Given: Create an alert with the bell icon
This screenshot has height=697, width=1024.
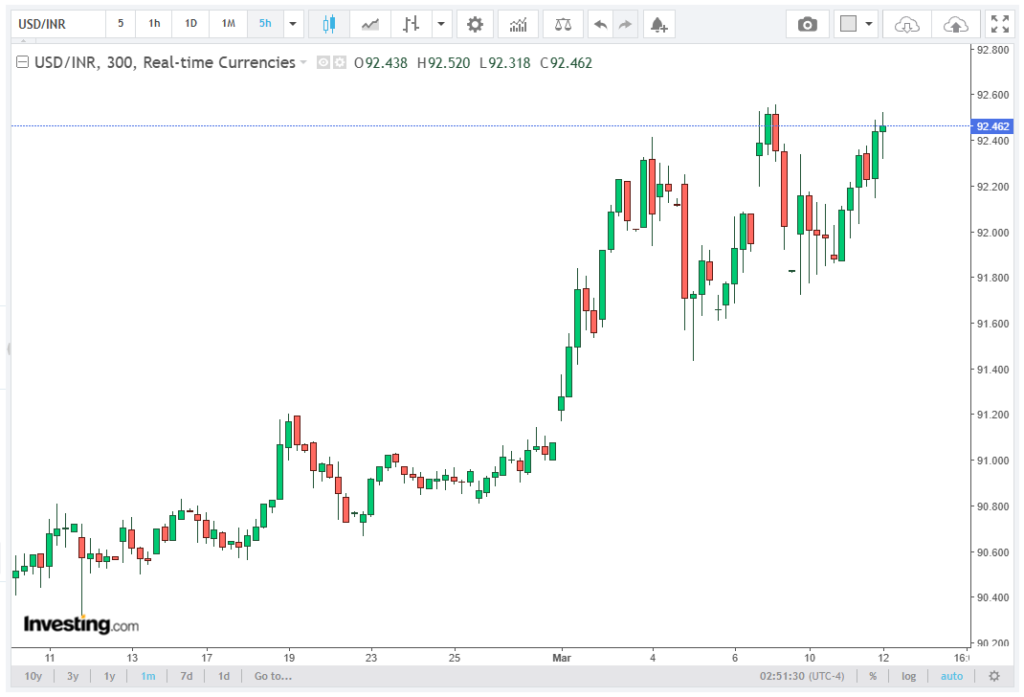Looking at the screenshot, I should [x=657, y=24].
